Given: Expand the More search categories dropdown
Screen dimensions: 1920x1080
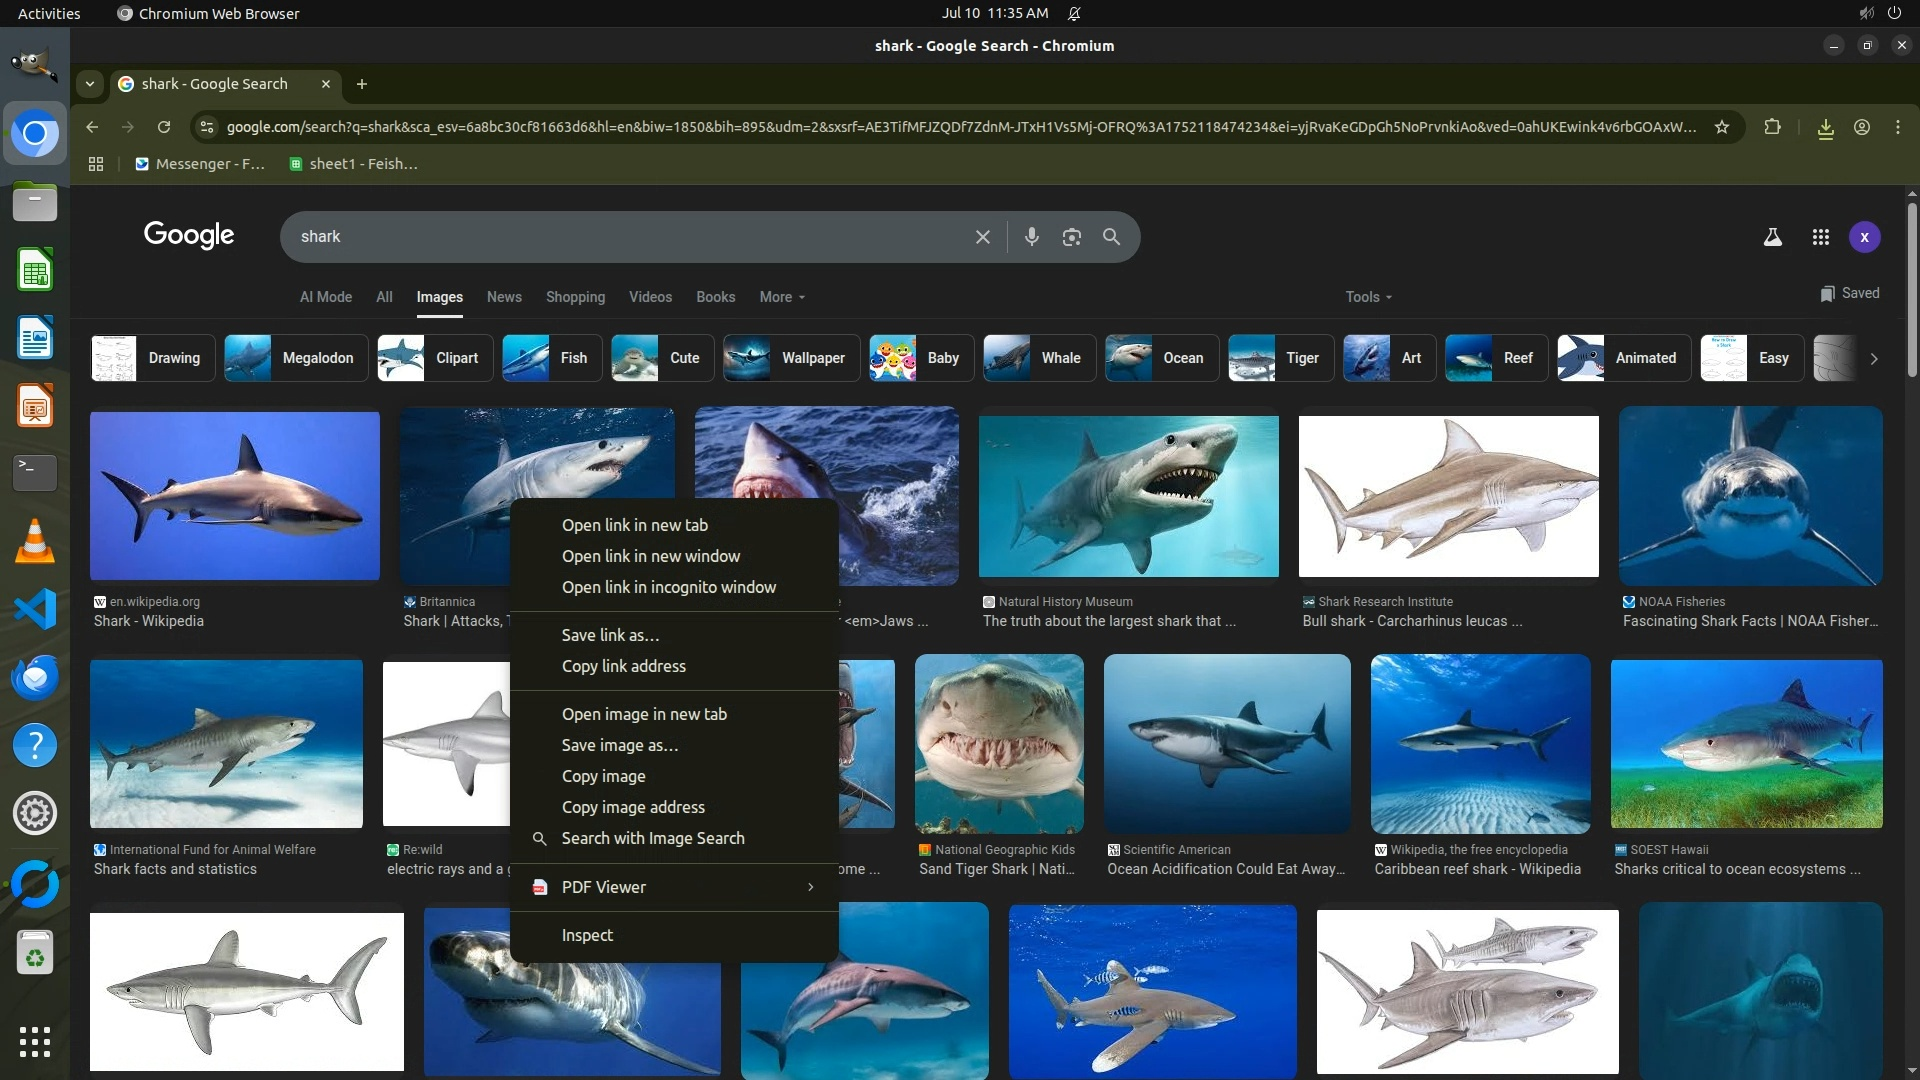Looking at the screenshot, I should coord(781,297).
